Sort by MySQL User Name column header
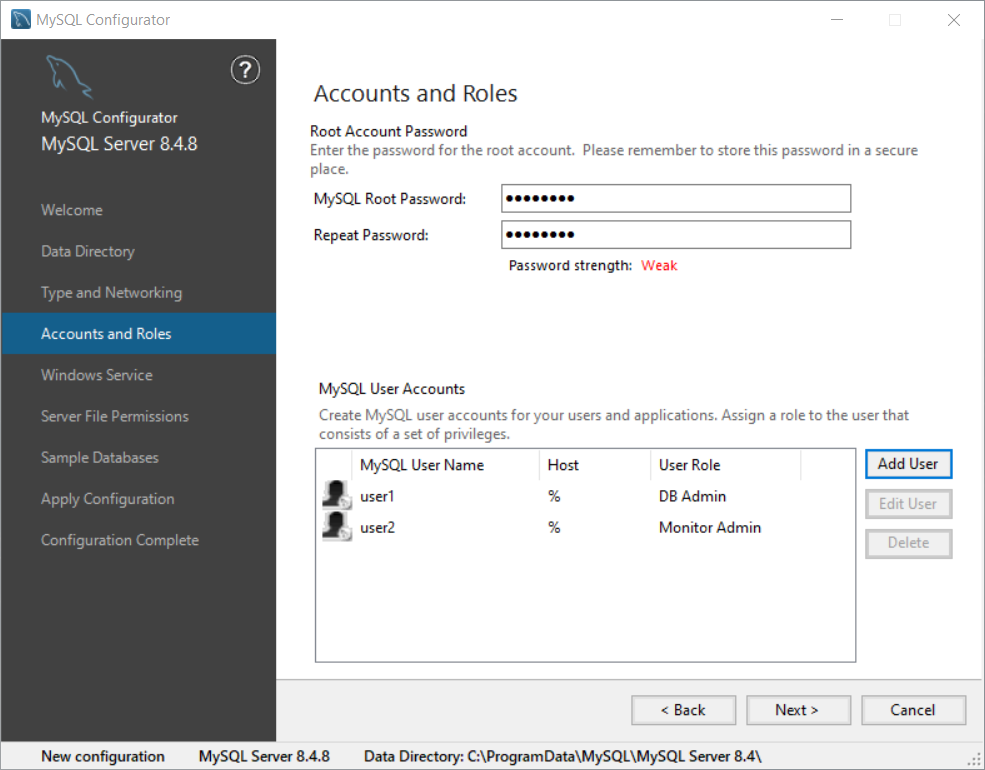The width and height of the screenshot is (985, 770). (446, 465)
